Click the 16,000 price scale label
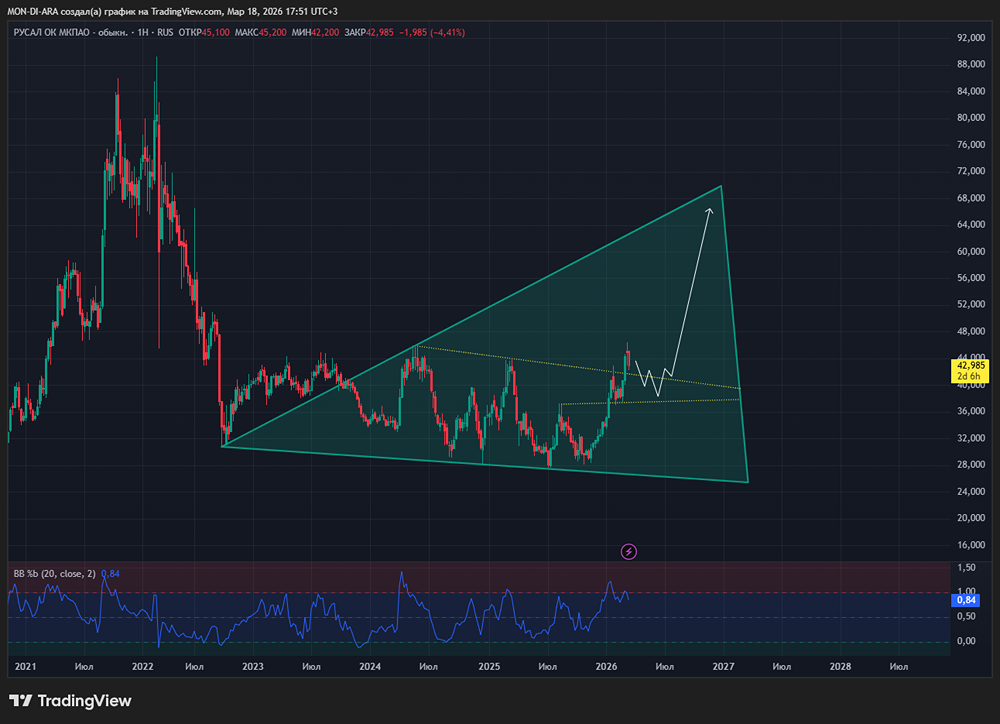The width and height of the screenshot is (1000, 724). [x=971, y=545]
